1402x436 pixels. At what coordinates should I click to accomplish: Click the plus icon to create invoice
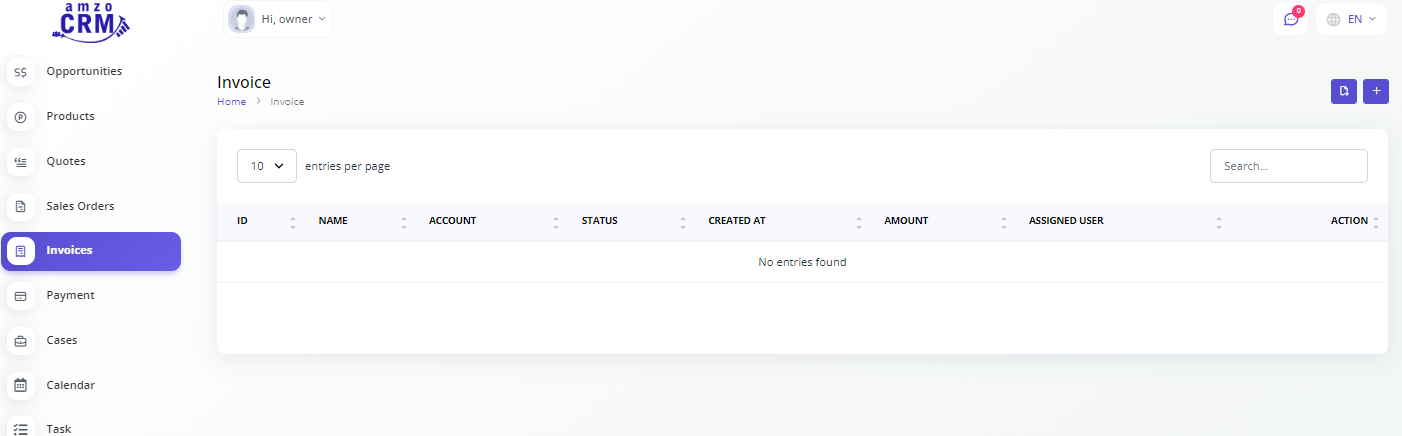click(1376, 91)
